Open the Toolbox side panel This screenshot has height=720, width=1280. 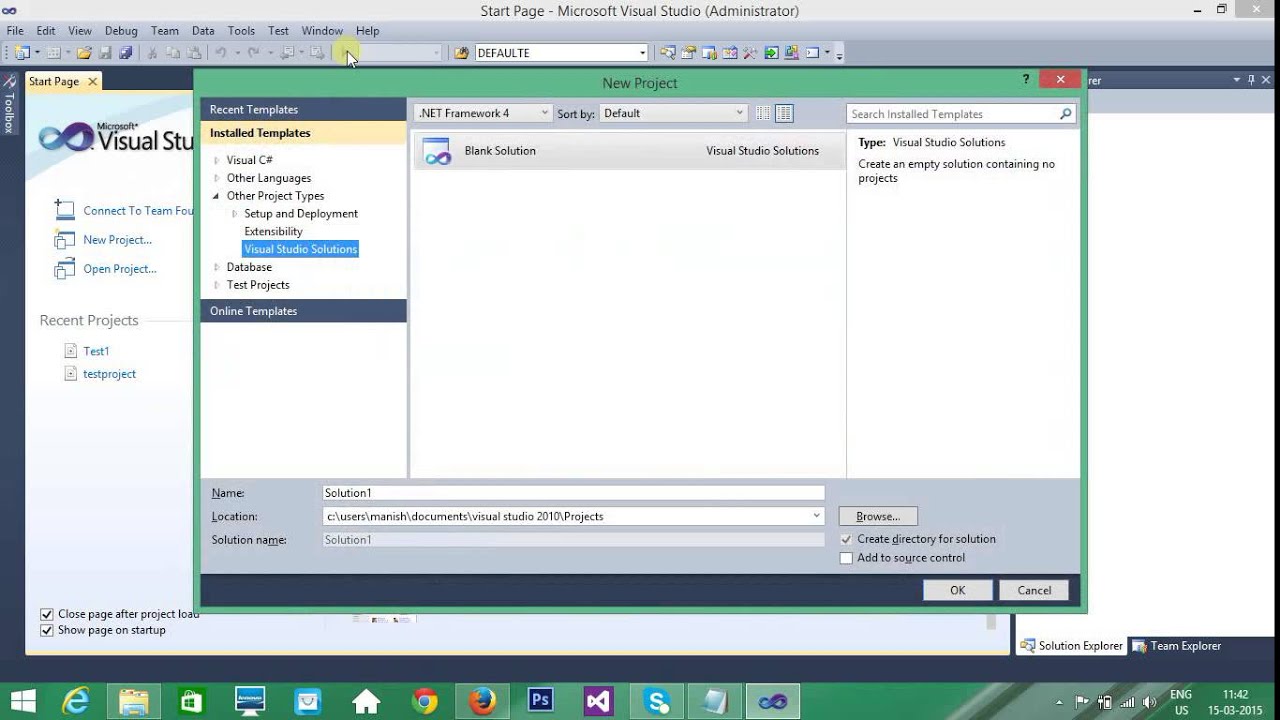9,106
